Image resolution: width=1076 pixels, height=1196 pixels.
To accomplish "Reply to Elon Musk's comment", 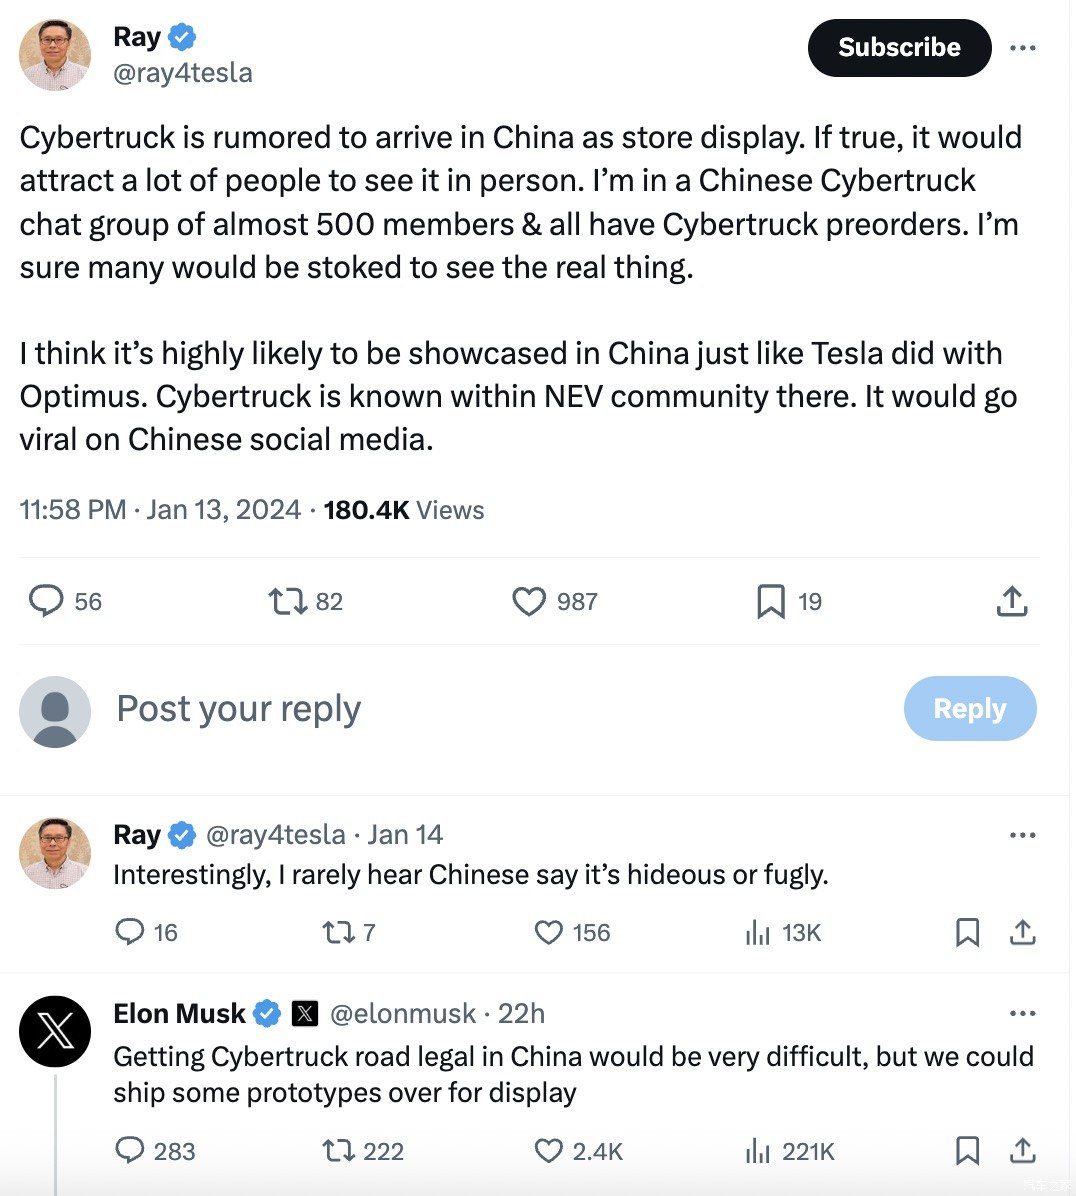I will coord(130,1151).
